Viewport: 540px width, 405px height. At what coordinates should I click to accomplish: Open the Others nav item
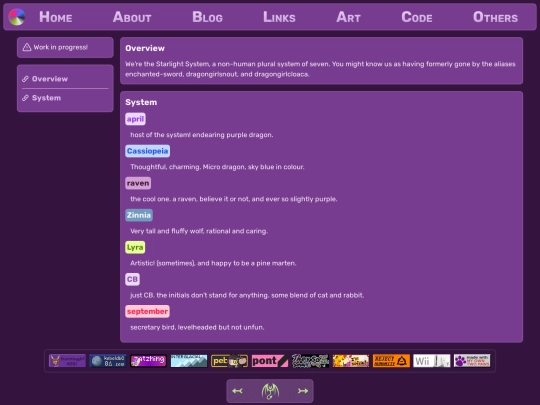(495, 17)
